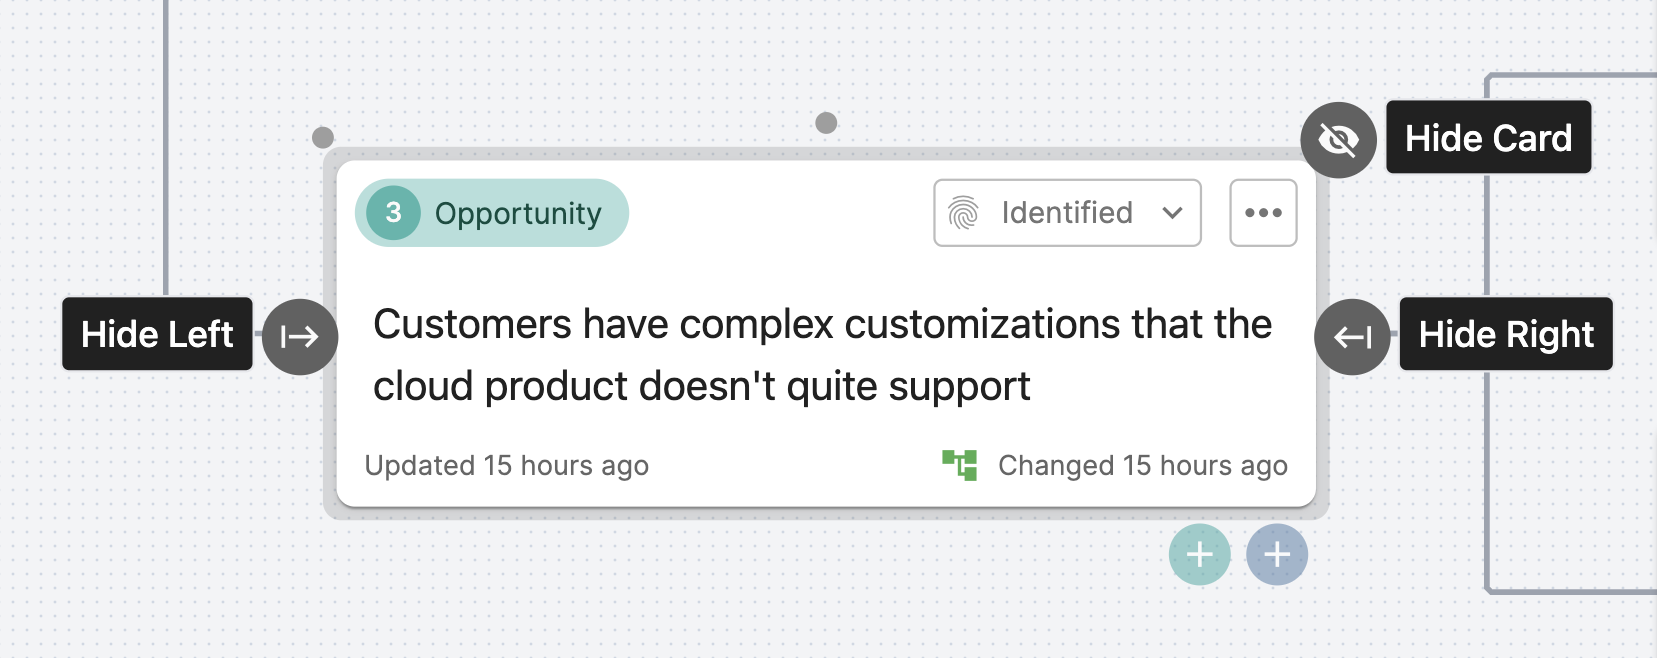Click the Opportunity type badge
The height and width of the screenshot is (658, 1657).
(x=492, y=213)
